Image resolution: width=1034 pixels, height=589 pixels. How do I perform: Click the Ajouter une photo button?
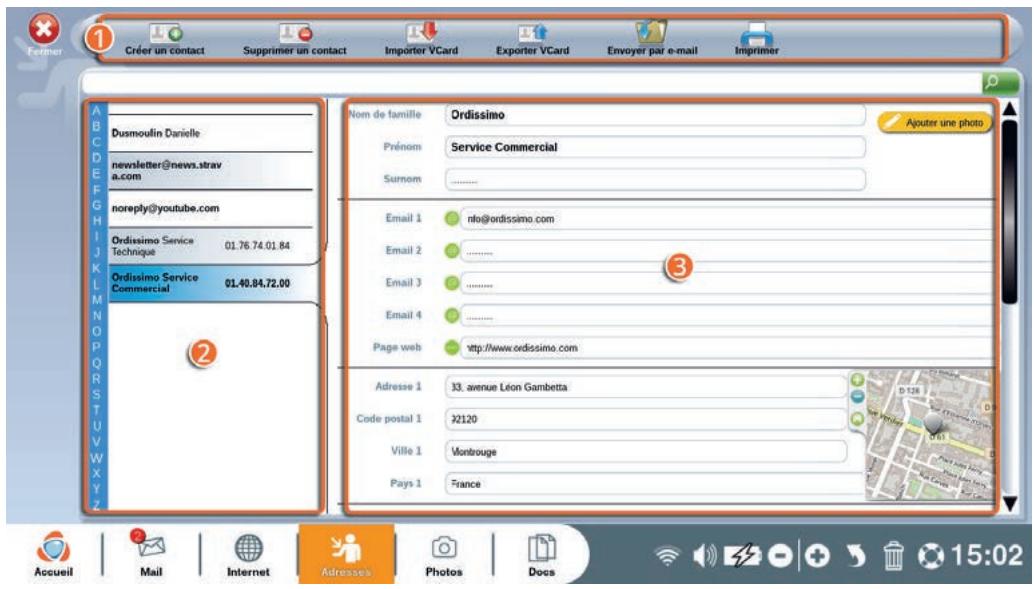point(935,123)
